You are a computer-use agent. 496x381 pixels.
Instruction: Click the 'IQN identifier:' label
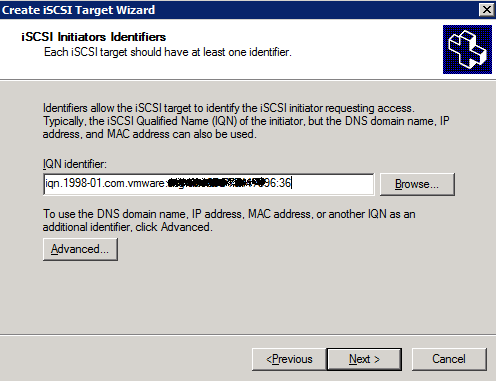75,164
